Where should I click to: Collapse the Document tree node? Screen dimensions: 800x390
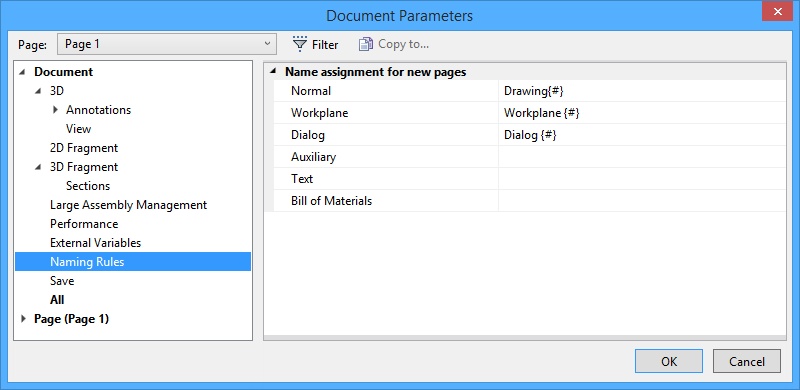(22, 72)
